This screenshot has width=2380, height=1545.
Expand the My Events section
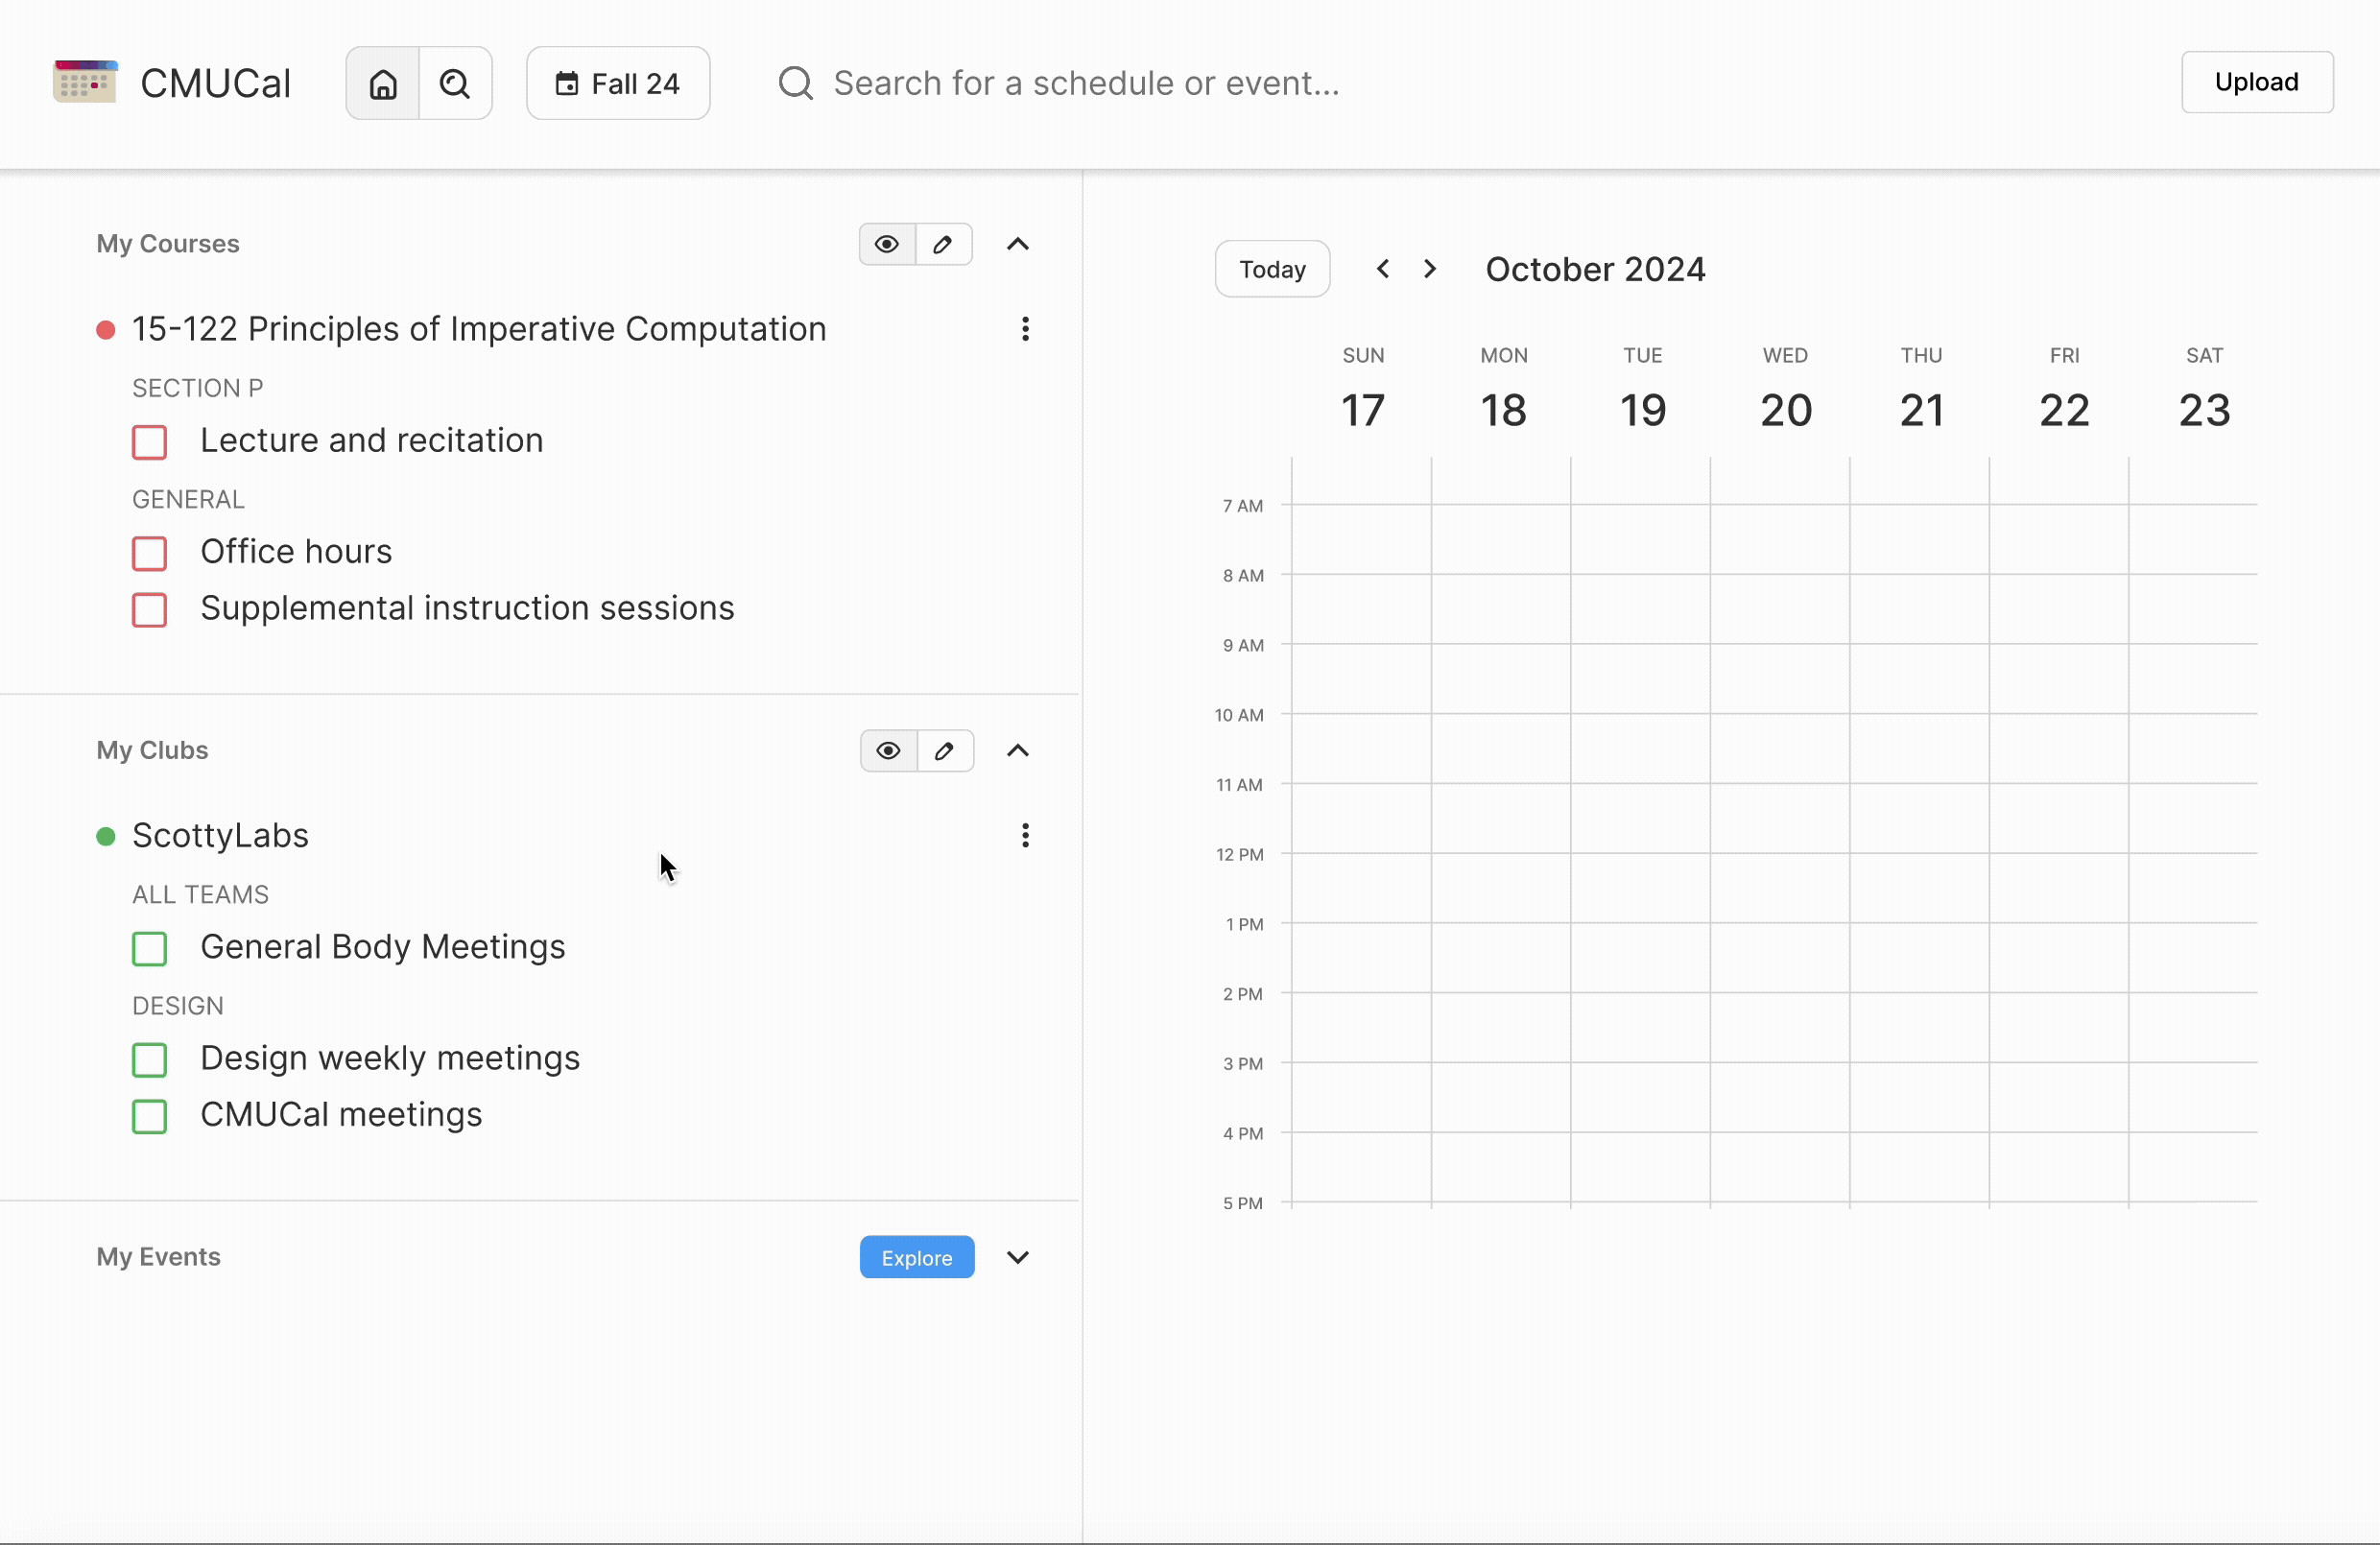point(1018,1258)
